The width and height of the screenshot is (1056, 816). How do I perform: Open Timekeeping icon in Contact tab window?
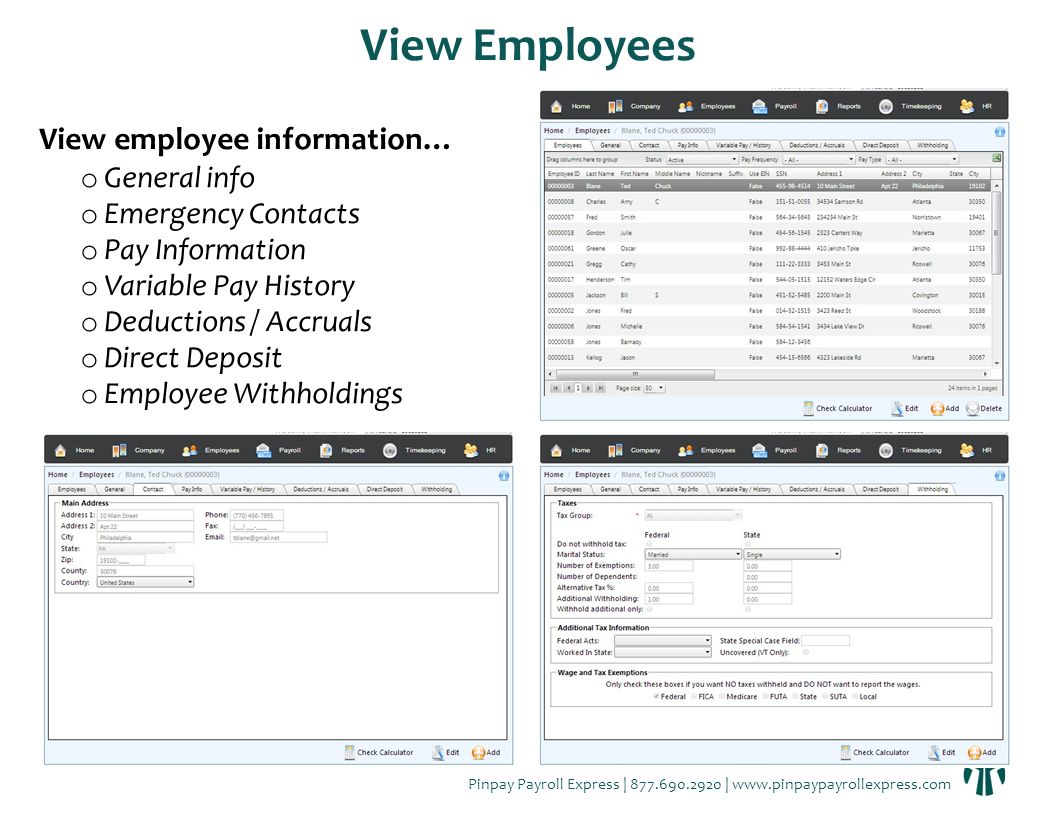tap(390, 450)
